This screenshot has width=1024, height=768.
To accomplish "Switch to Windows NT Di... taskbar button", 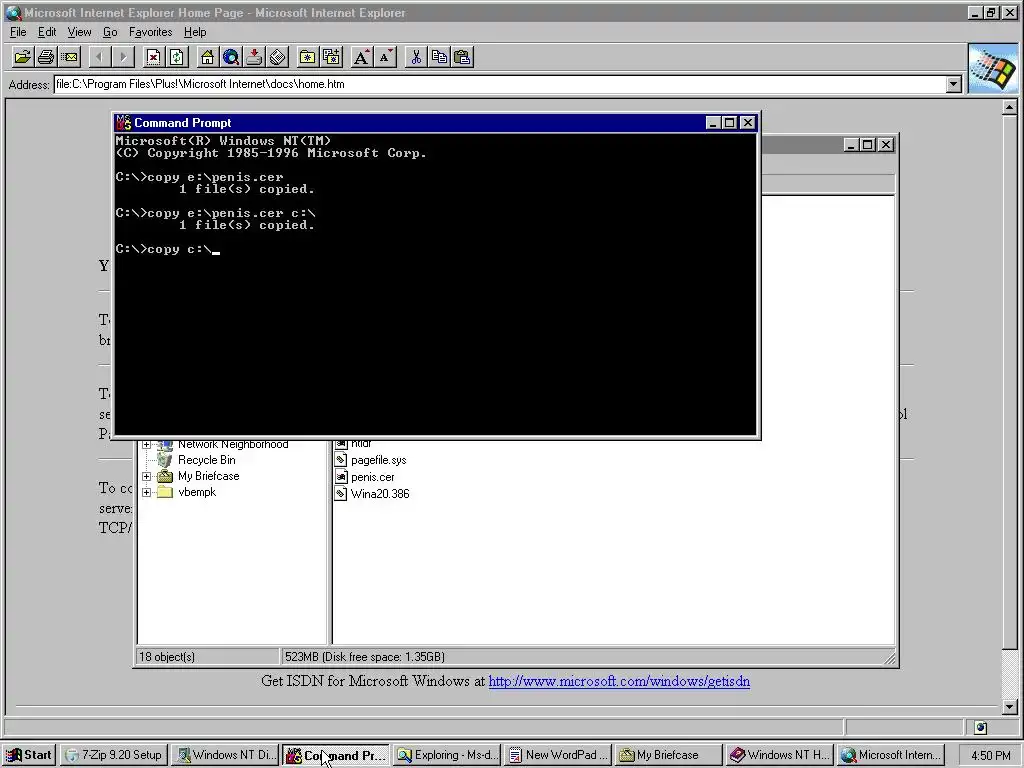I will (x=227, y=755).
